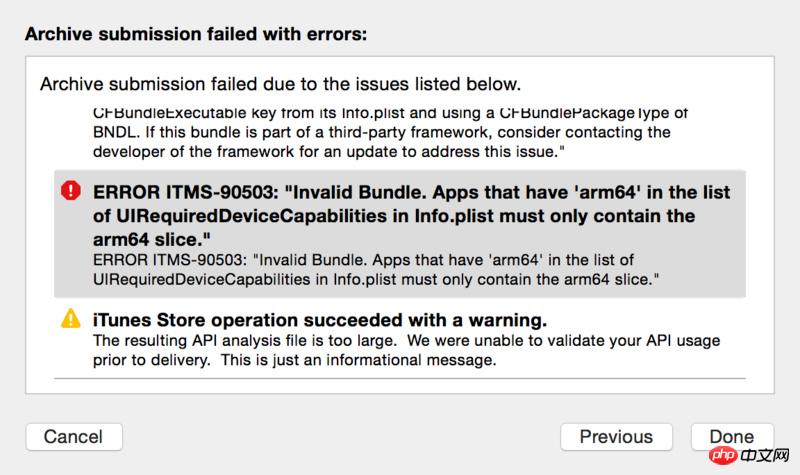Click the 'Archive submission failed with errors:' title

196,34
